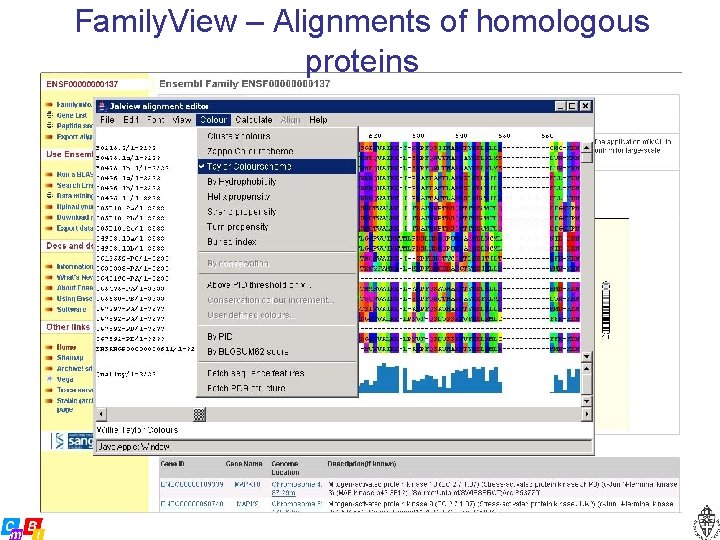The height and width of the screenshot is (540, 720).
Task: Click the conservation histogram bar chart
Action: tap(470, 378)
